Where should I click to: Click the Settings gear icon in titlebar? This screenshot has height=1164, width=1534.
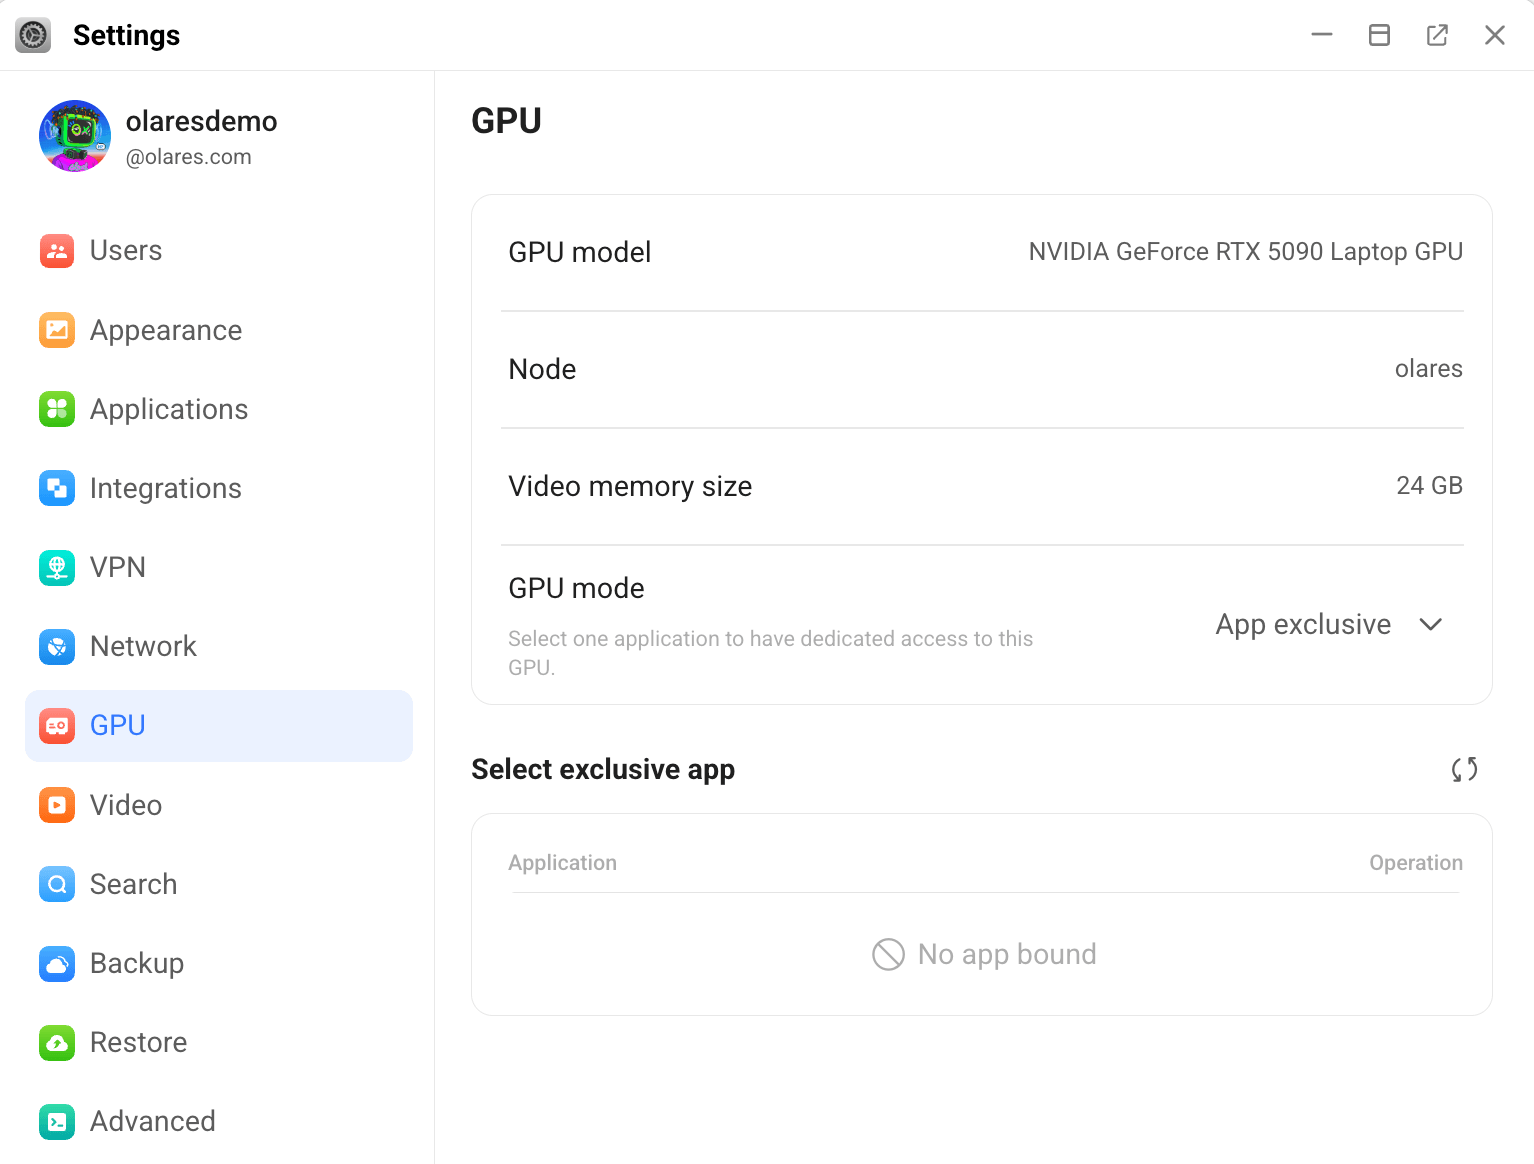point(33,34)
